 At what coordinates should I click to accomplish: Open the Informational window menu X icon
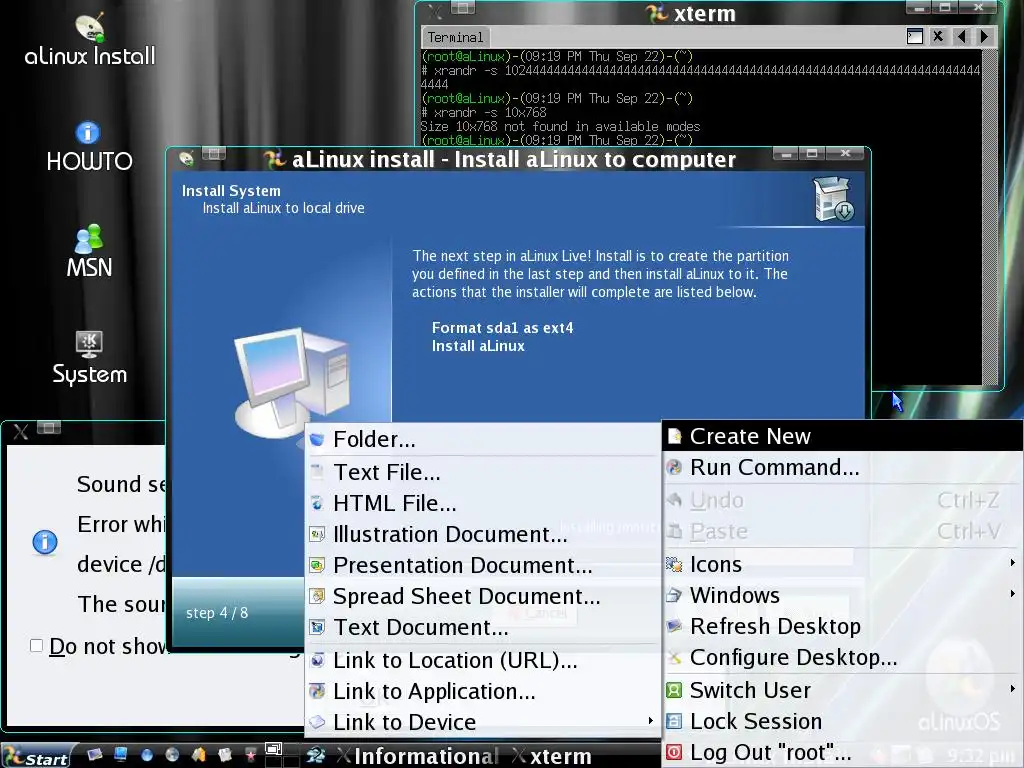(x=21, y=432)
